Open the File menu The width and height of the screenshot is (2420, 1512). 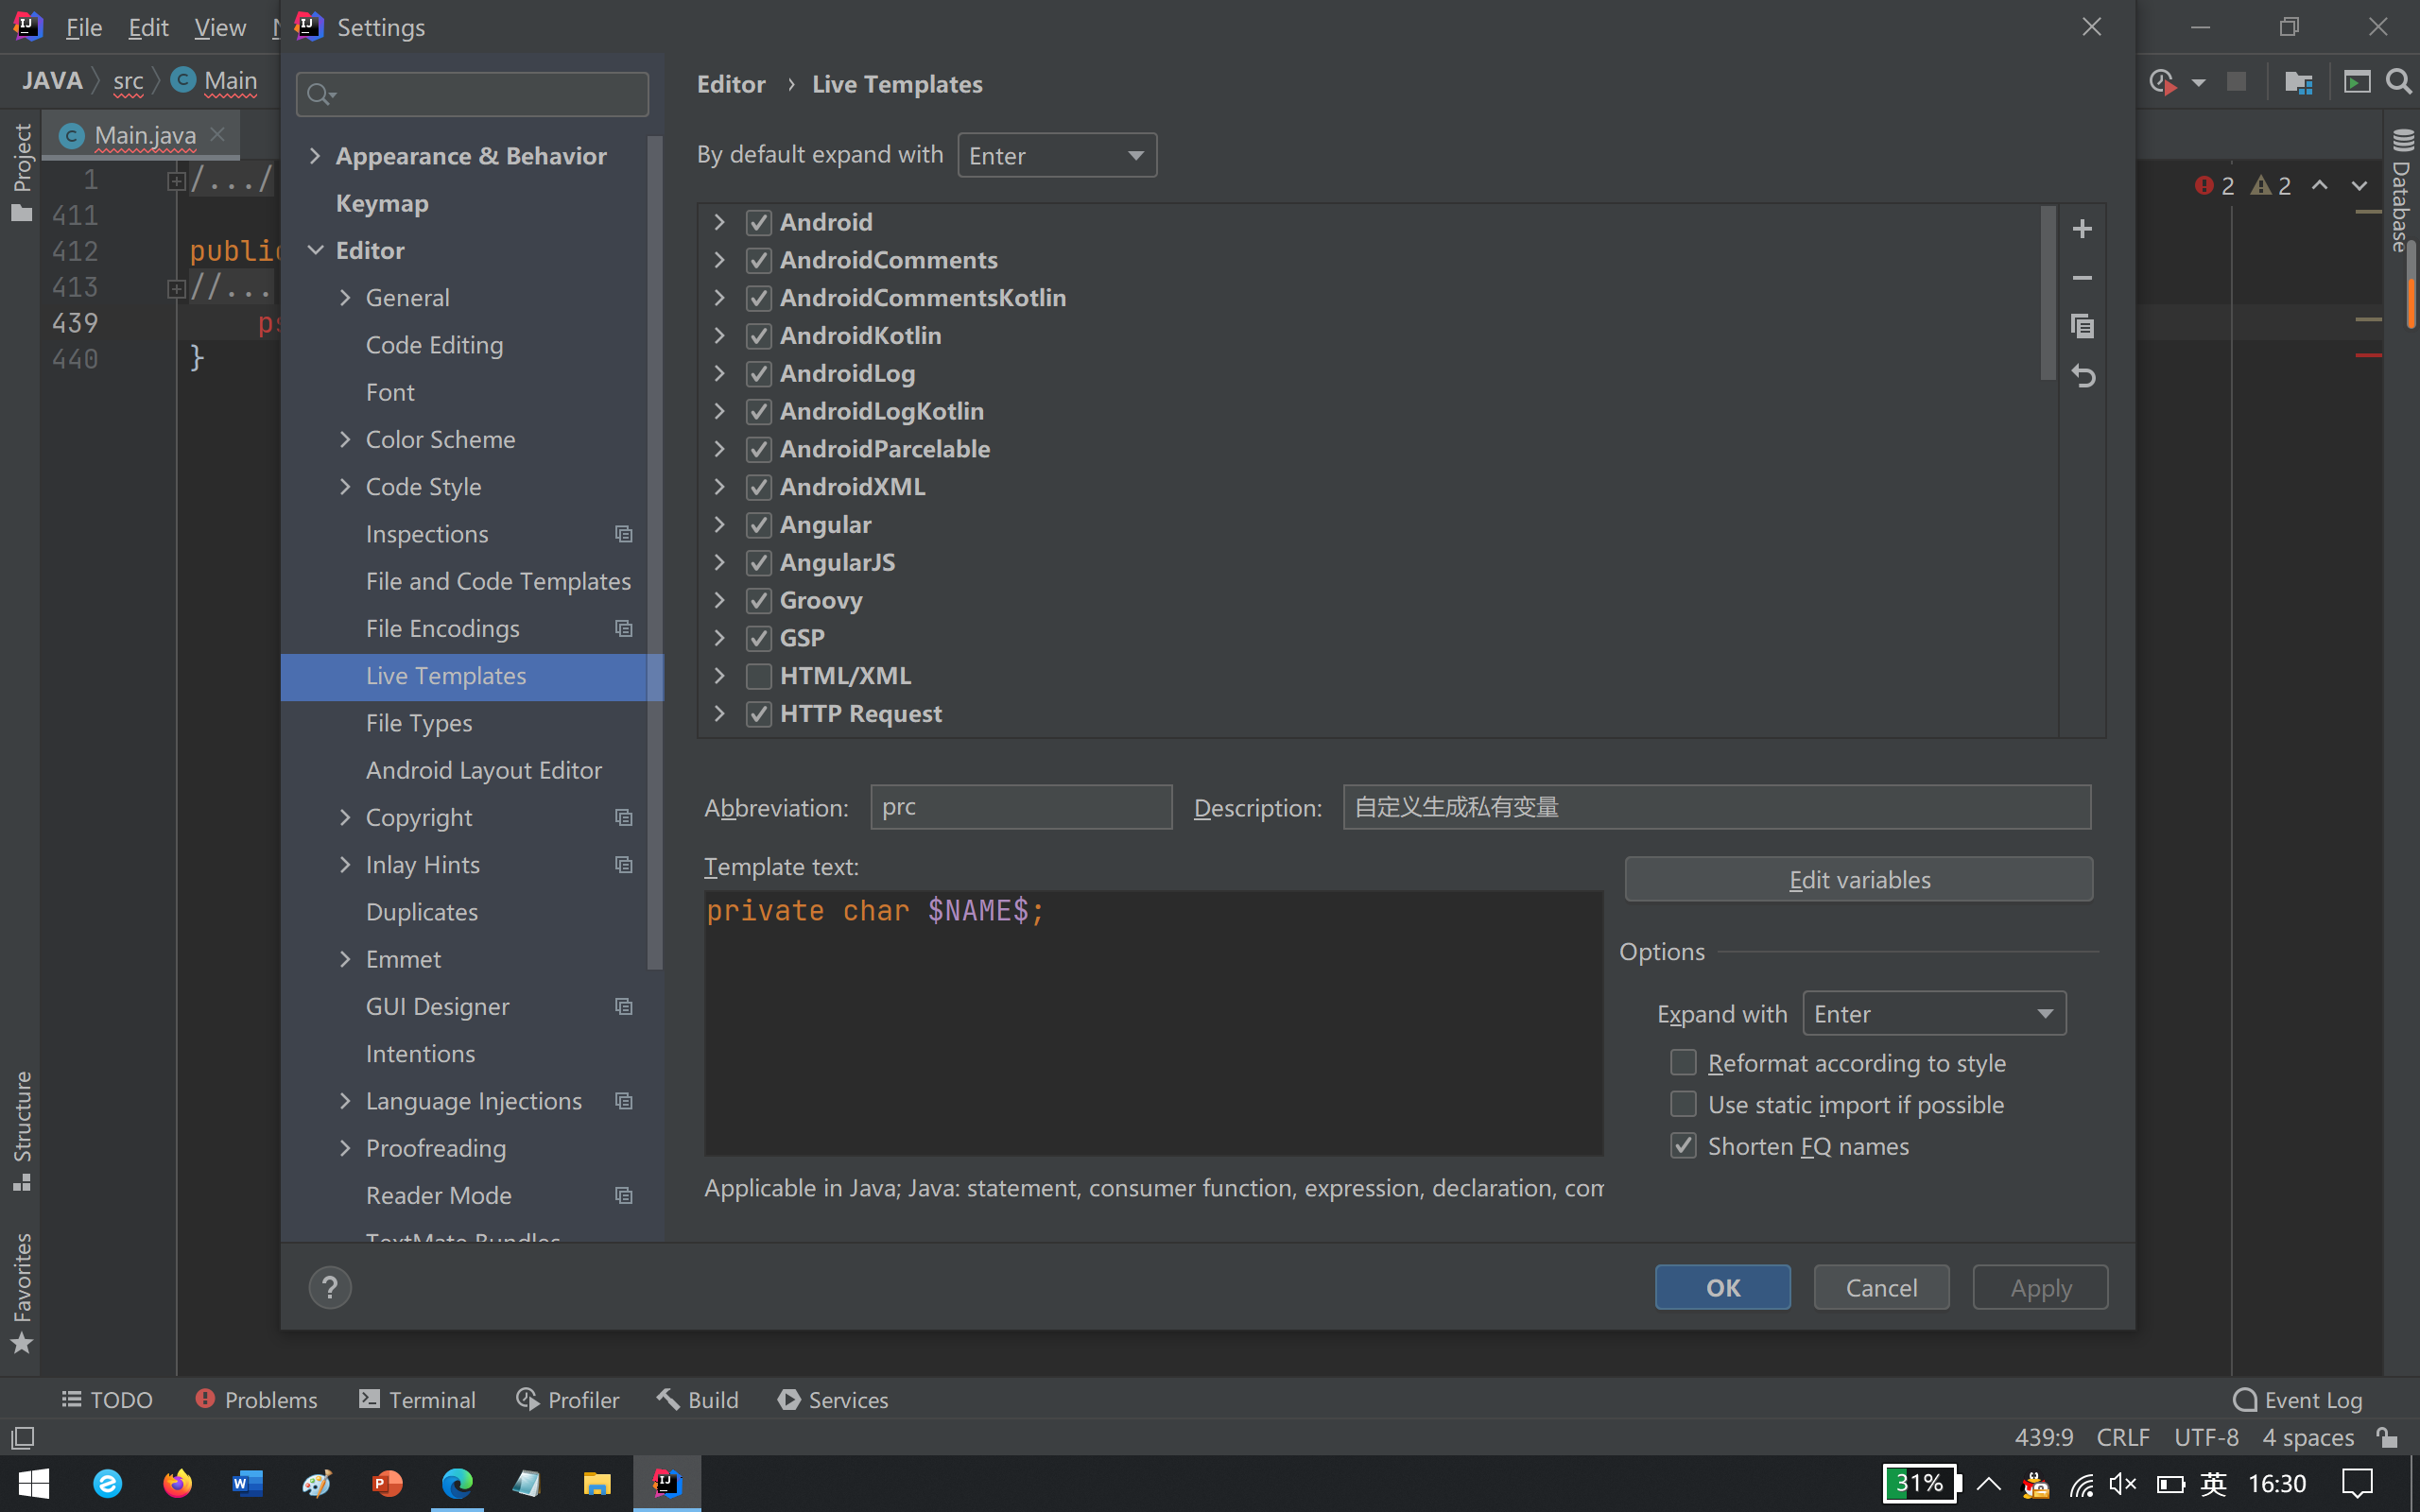click(83, 27)
